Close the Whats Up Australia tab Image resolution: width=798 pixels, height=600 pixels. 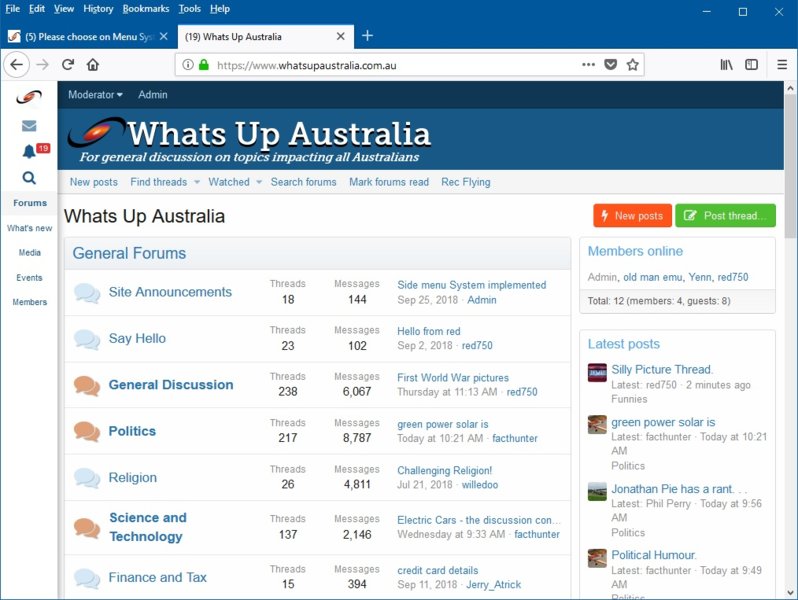[340, 37]
